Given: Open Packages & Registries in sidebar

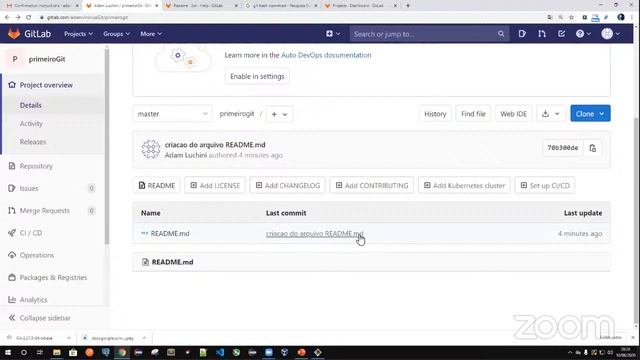Looking at the screenshot, I should pos(54,277).
